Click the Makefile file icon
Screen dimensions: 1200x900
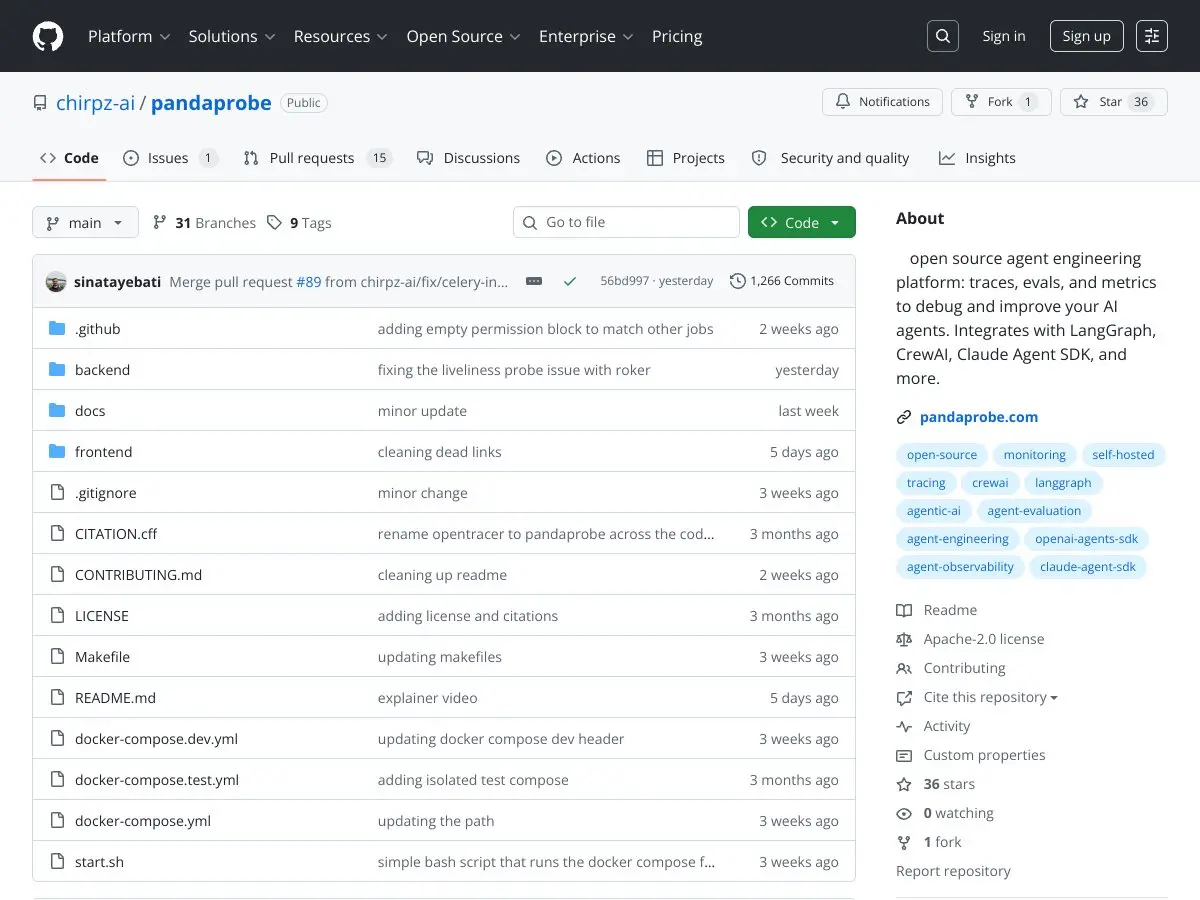[57, 657]
